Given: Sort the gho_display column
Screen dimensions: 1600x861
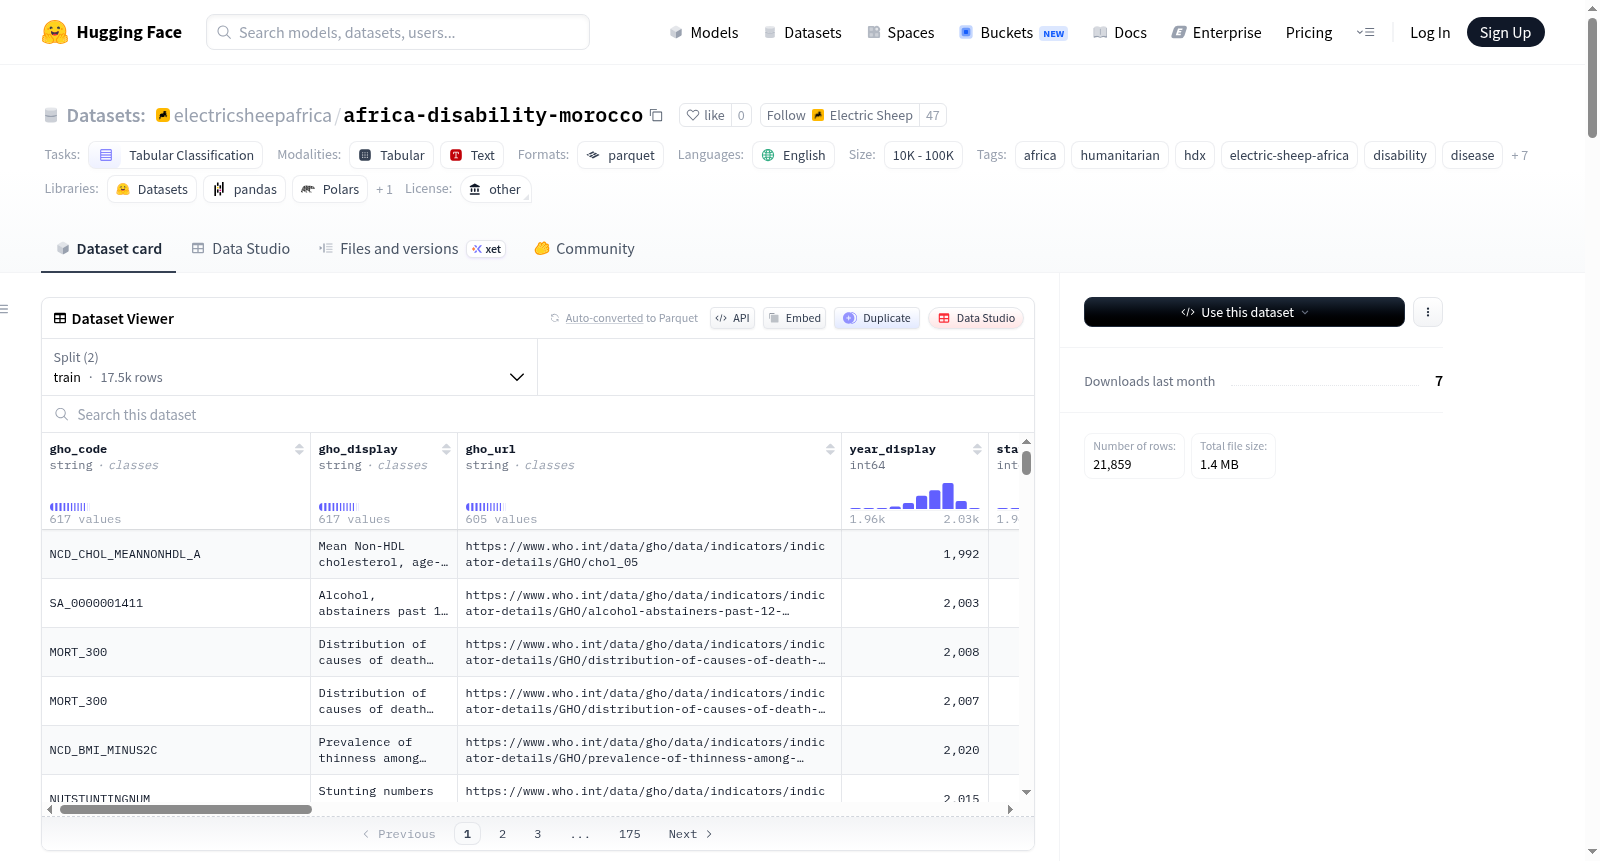Looking at the screenshot, I should click(446, 449).
